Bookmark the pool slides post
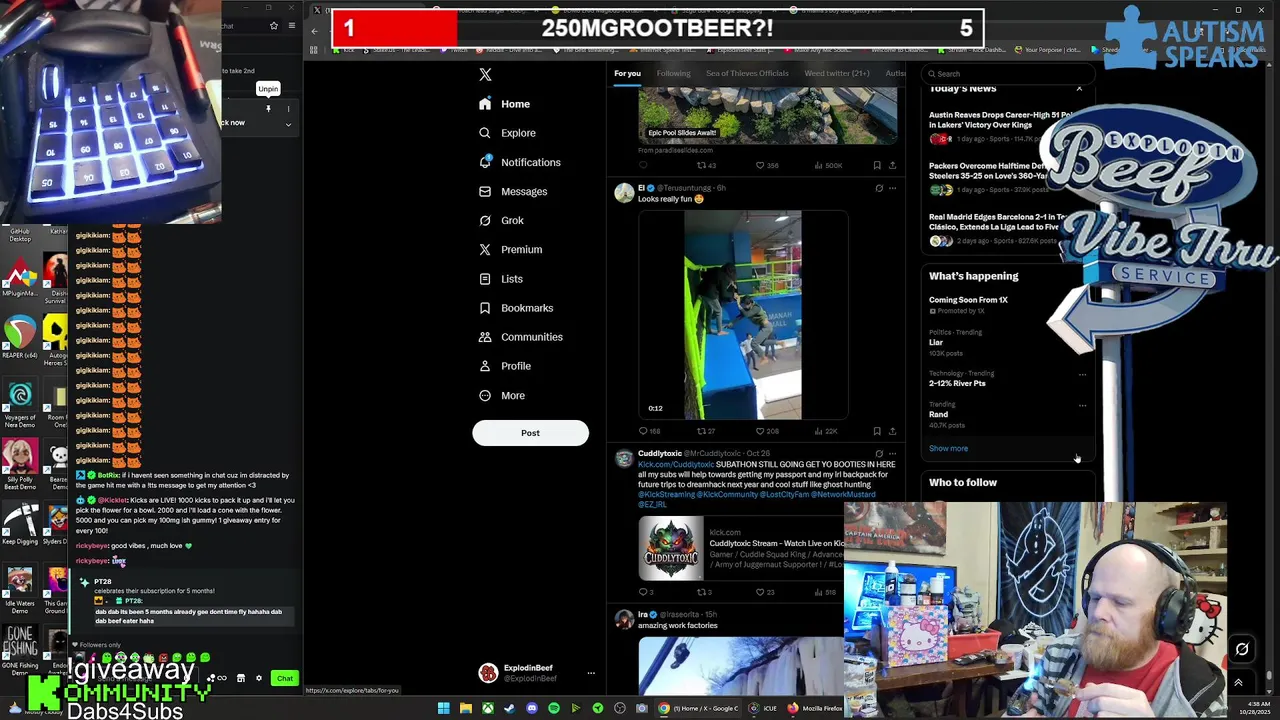Image resolution: width=1280 pixels, height=720 pixels. (877, 165)
